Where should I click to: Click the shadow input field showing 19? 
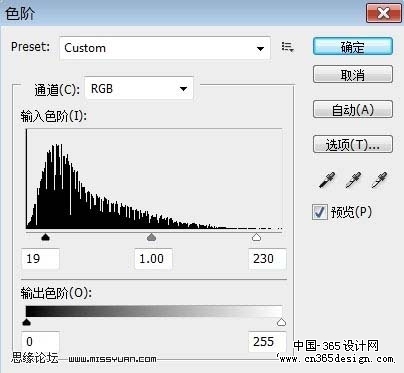point(40,259)
